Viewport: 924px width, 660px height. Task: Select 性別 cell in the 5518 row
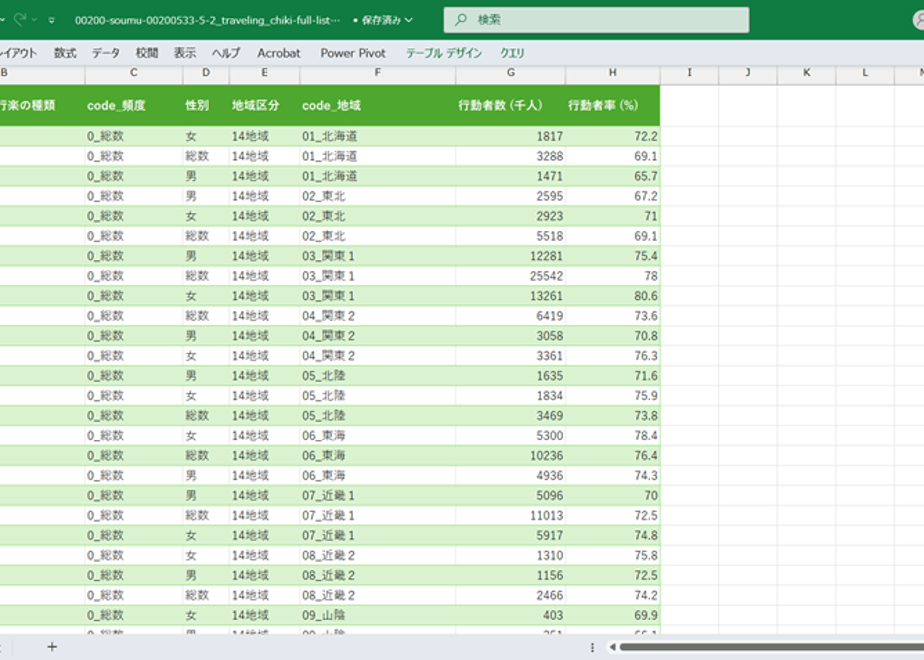[x=206, y=236]
